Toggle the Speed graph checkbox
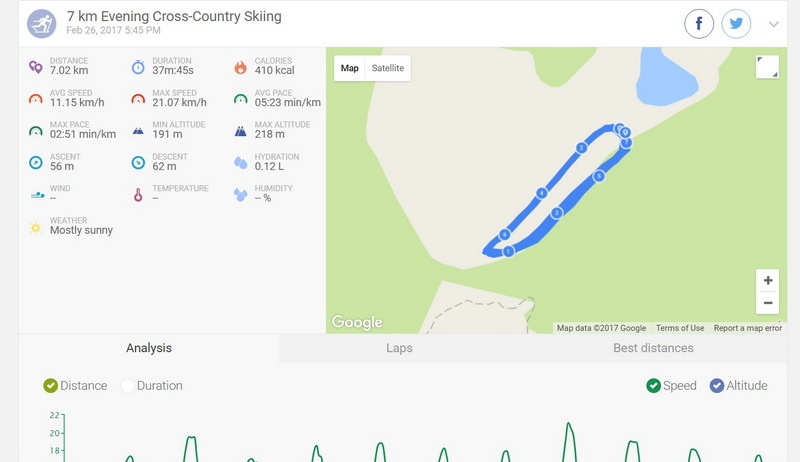Image resolution: width=800 pixels, height=462 pixels. [x=653, y=386]
